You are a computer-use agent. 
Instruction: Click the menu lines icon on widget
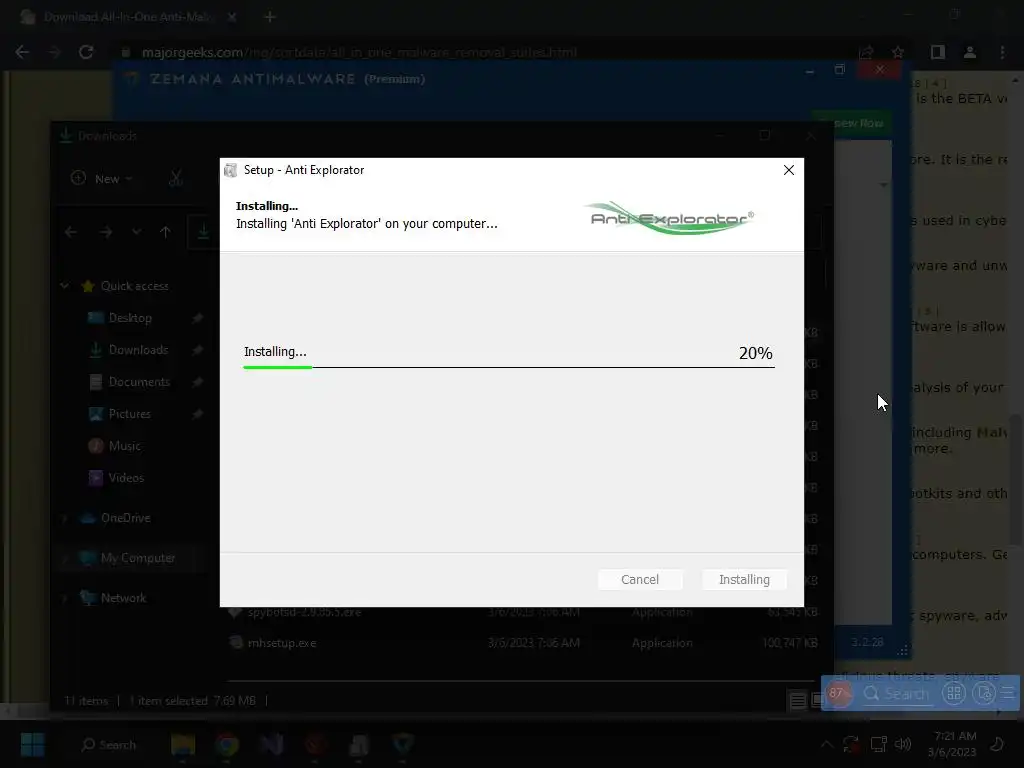click(1008, 694)
